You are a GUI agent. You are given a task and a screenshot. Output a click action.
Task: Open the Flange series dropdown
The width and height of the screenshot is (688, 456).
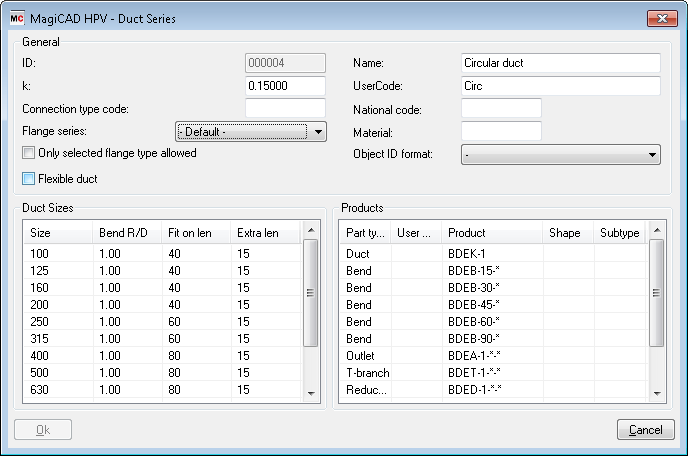(251, 132)
